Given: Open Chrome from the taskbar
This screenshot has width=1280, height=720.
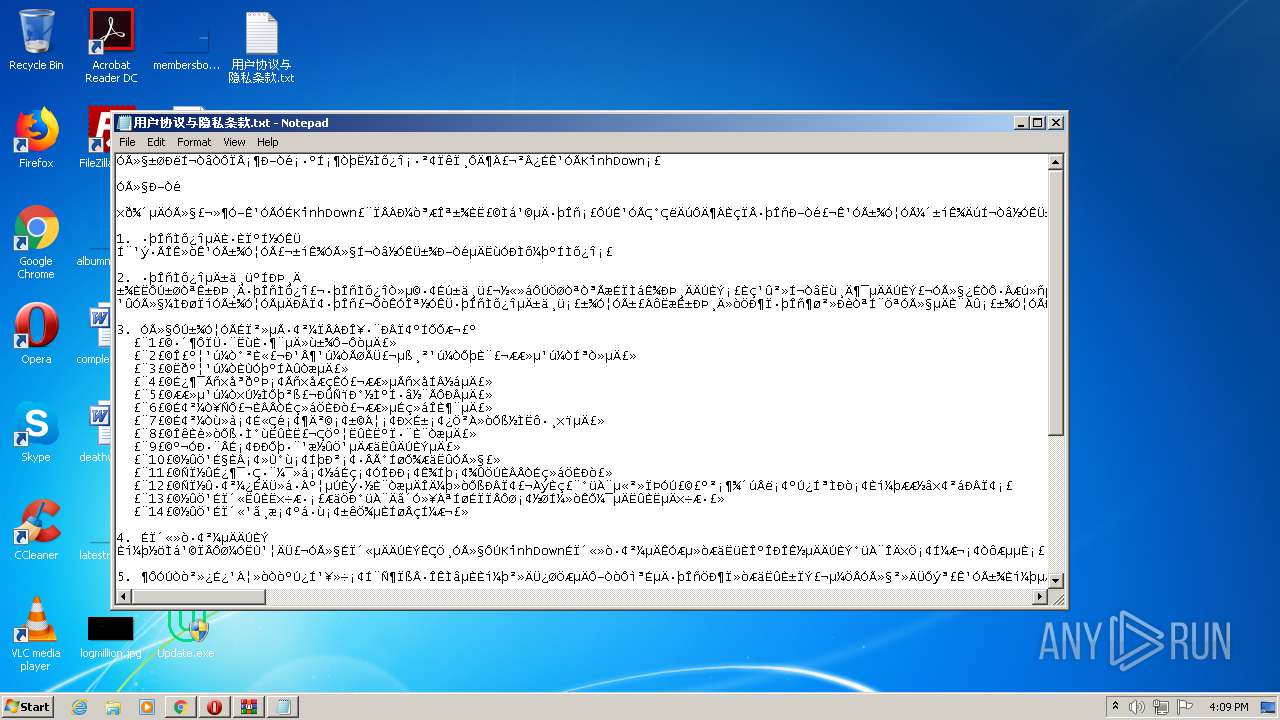Looking at the screenshot, I should 181,707.
